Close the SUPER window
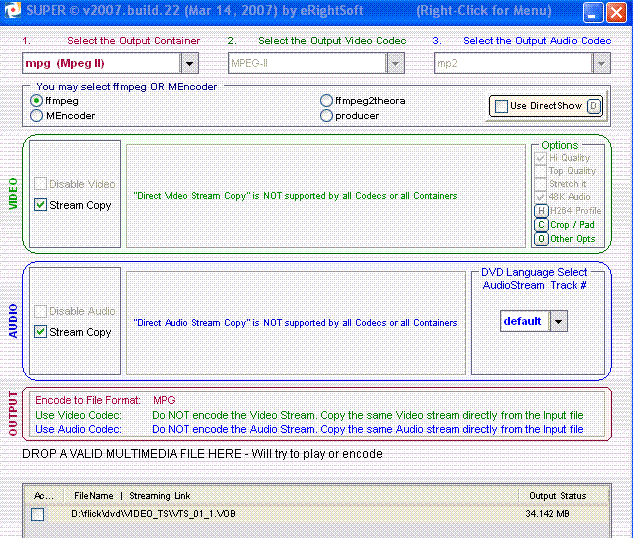Viewport: 633px width, 538px height. click(x=616, y=12)
